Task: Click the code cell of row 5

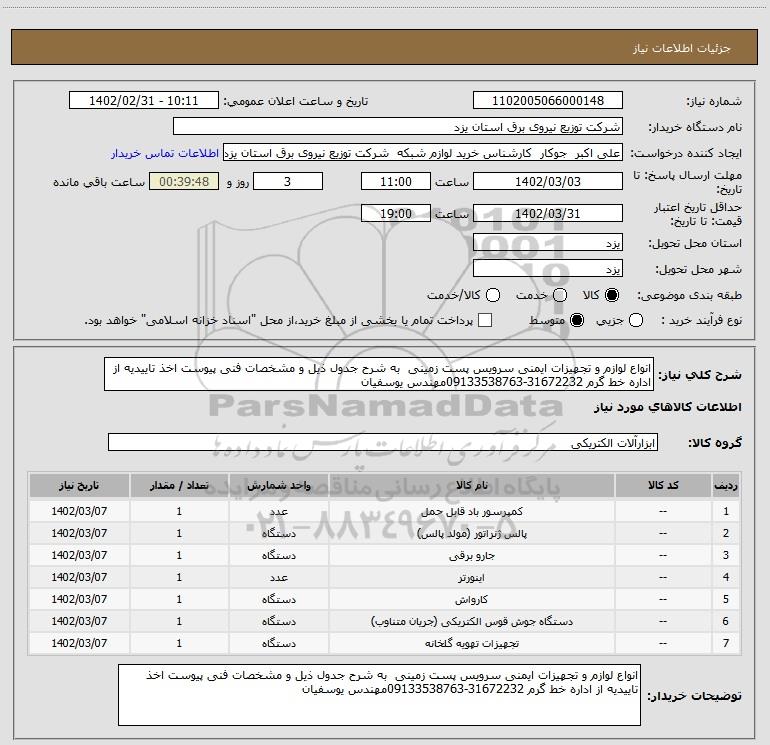Action: click(663, 600)
